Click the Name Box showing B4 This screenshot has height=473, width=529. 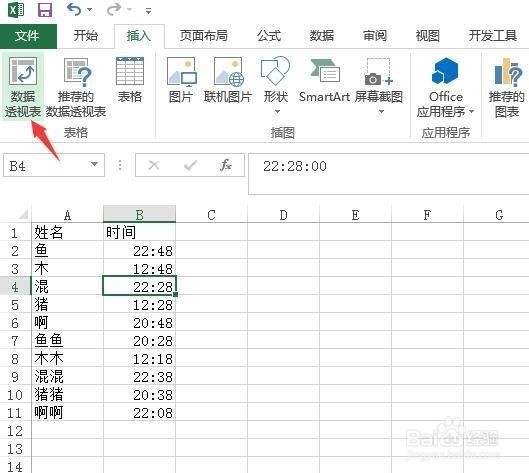(46, 165)
